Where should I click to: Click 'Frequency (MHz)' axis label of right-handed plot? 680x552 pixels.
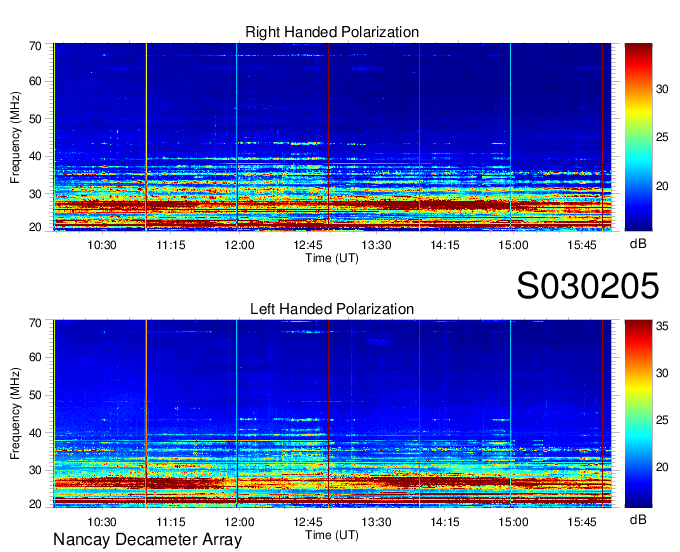pyautogui.click(x=15, y=137)
